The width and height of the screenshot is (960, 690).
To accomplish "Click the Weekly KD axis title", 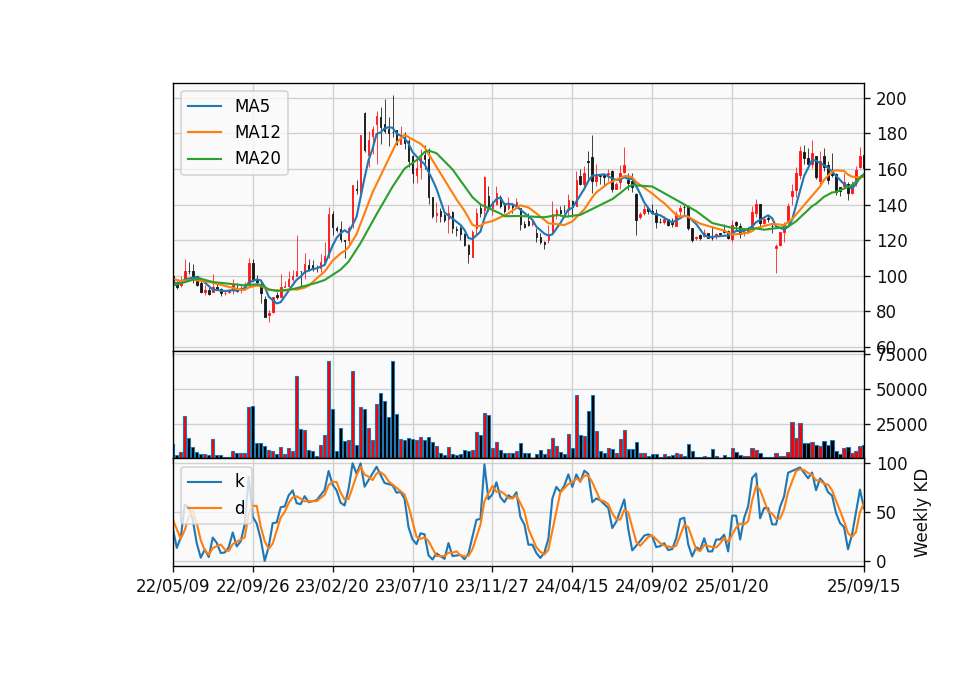I will [x=921, y=513].
